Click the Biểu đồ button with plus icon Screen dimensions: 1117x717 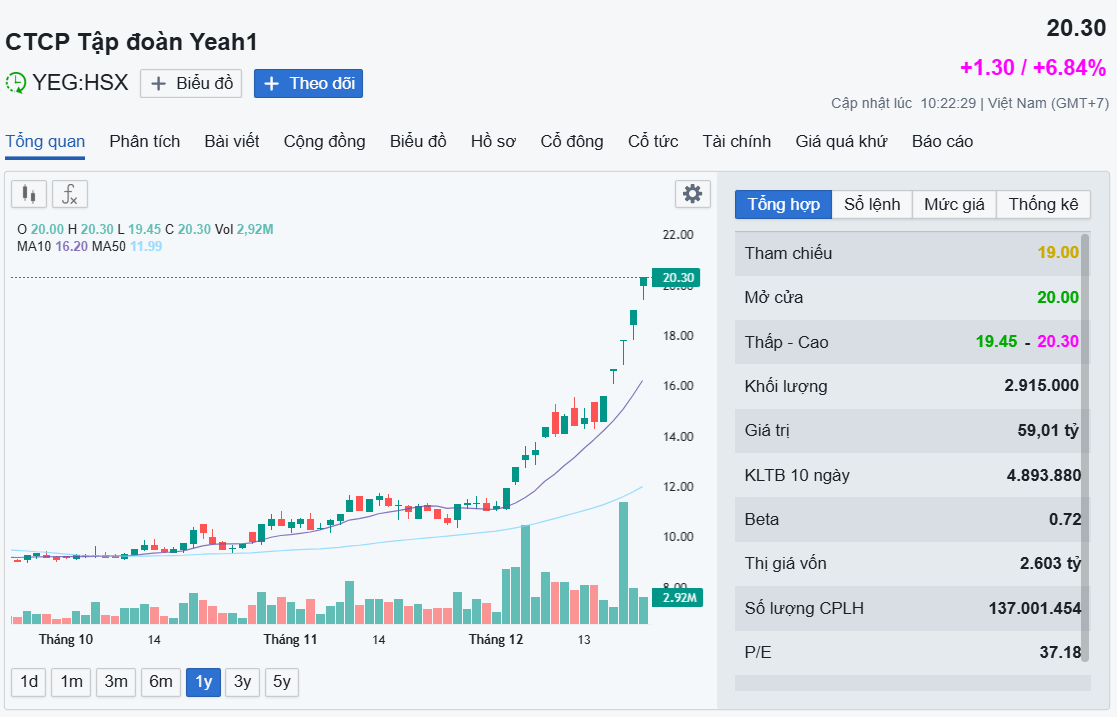[191, 83]
